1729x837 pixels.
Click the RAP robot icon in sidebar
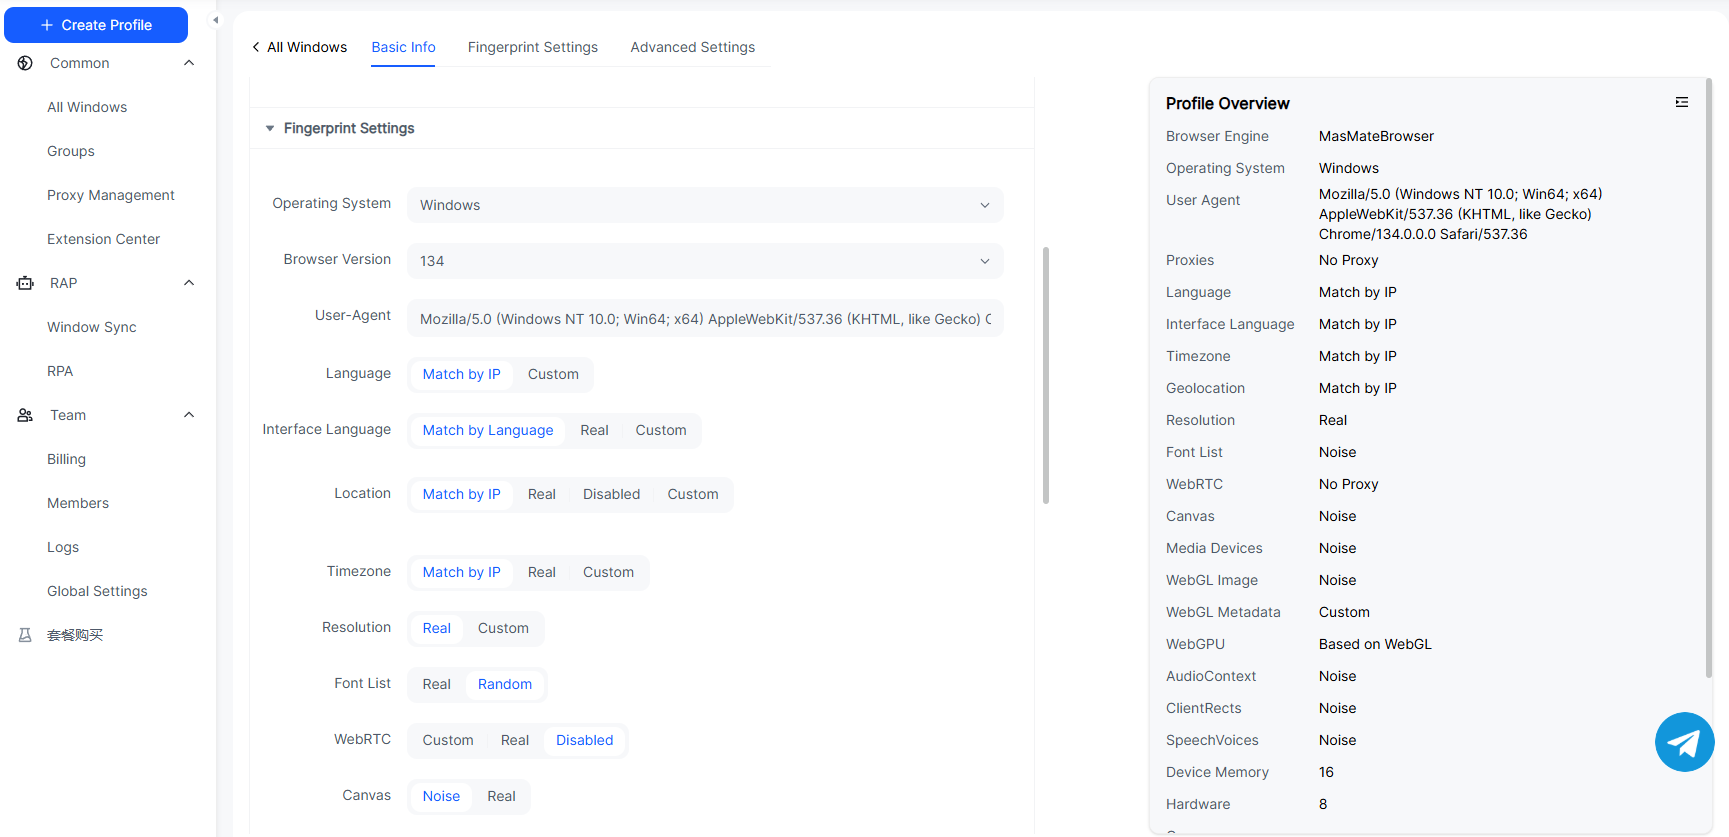(25, 283)
